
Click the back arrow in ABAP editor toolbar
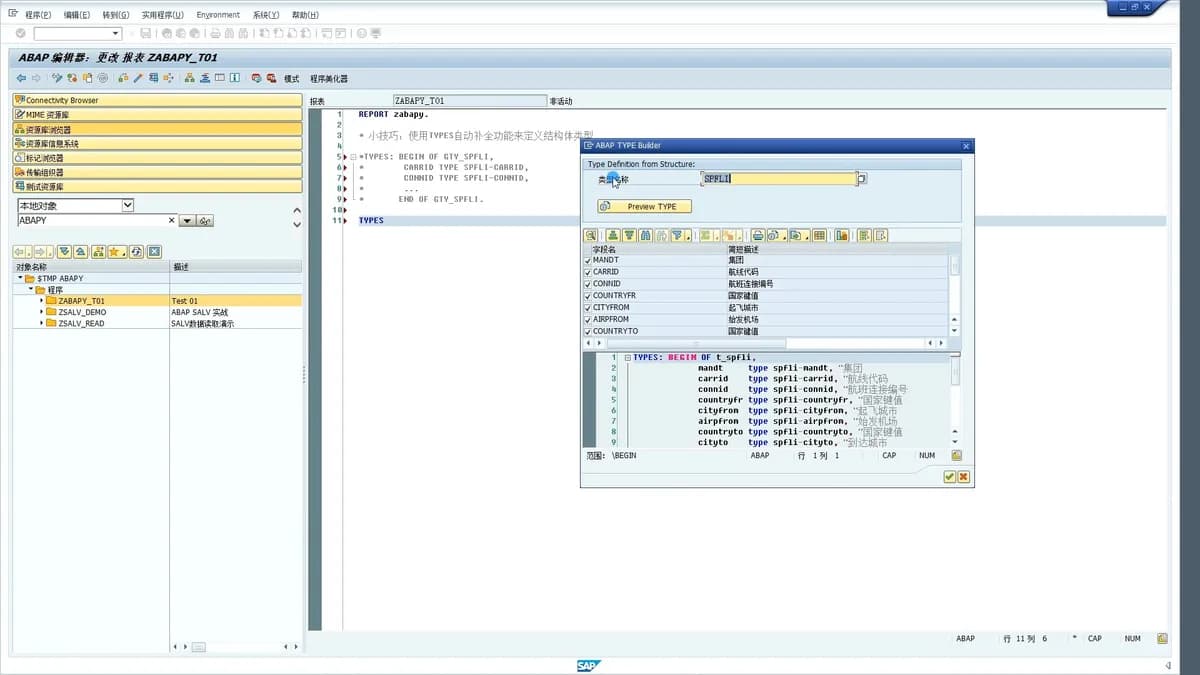click(x=21, y=78)
